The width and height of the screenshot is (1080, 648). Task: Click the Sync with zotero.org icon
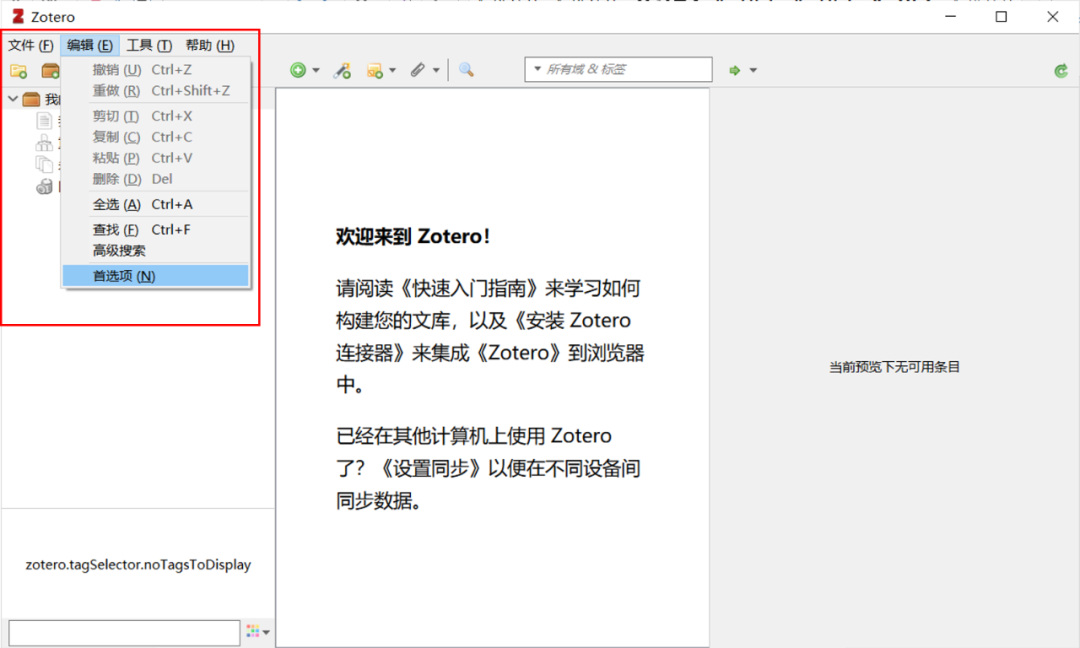coord(1061,70)
